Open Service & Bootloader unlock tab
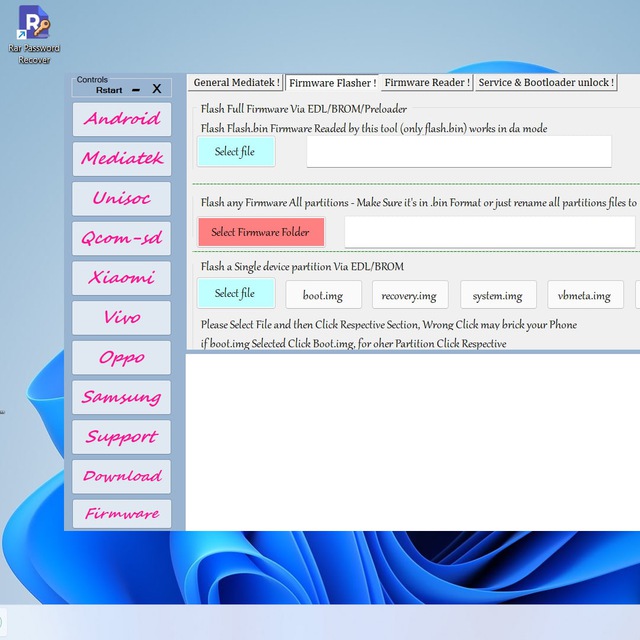This screenshot has width=640, height=640. pos(546,82)
